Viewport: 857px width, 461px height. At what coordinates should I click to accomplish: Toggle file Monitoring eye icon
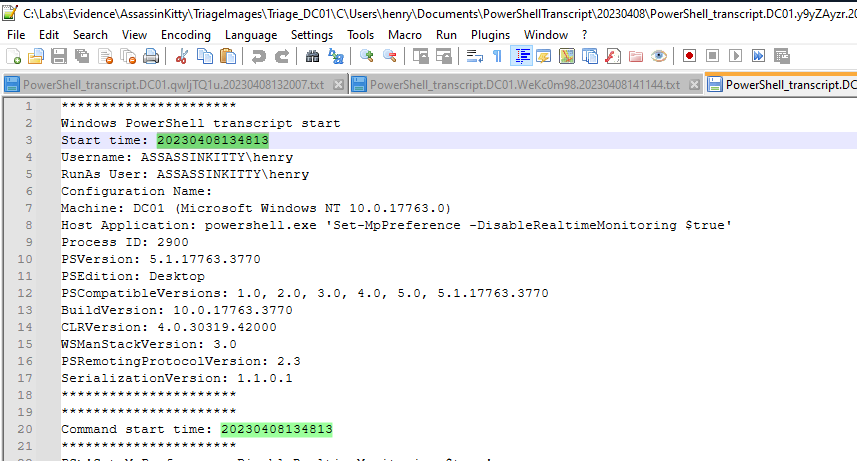[x=659, y=56]
